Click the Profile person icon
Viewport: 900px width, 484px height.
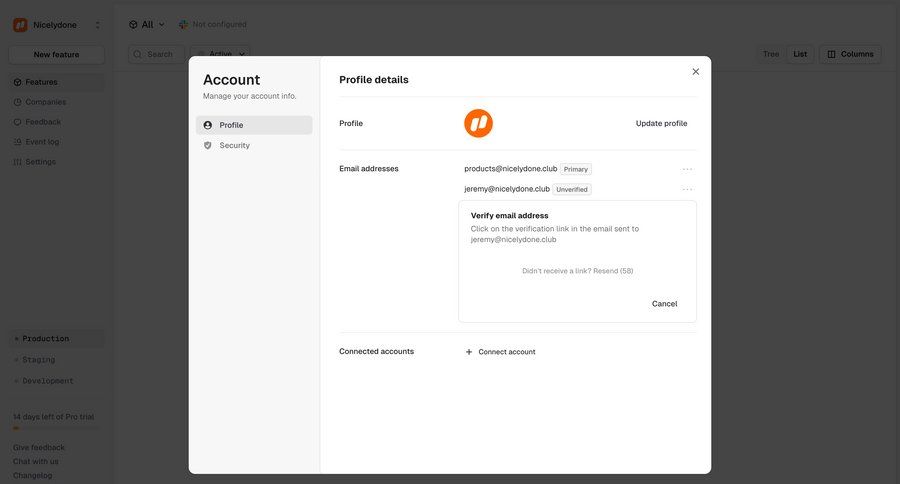coord(208,125)
